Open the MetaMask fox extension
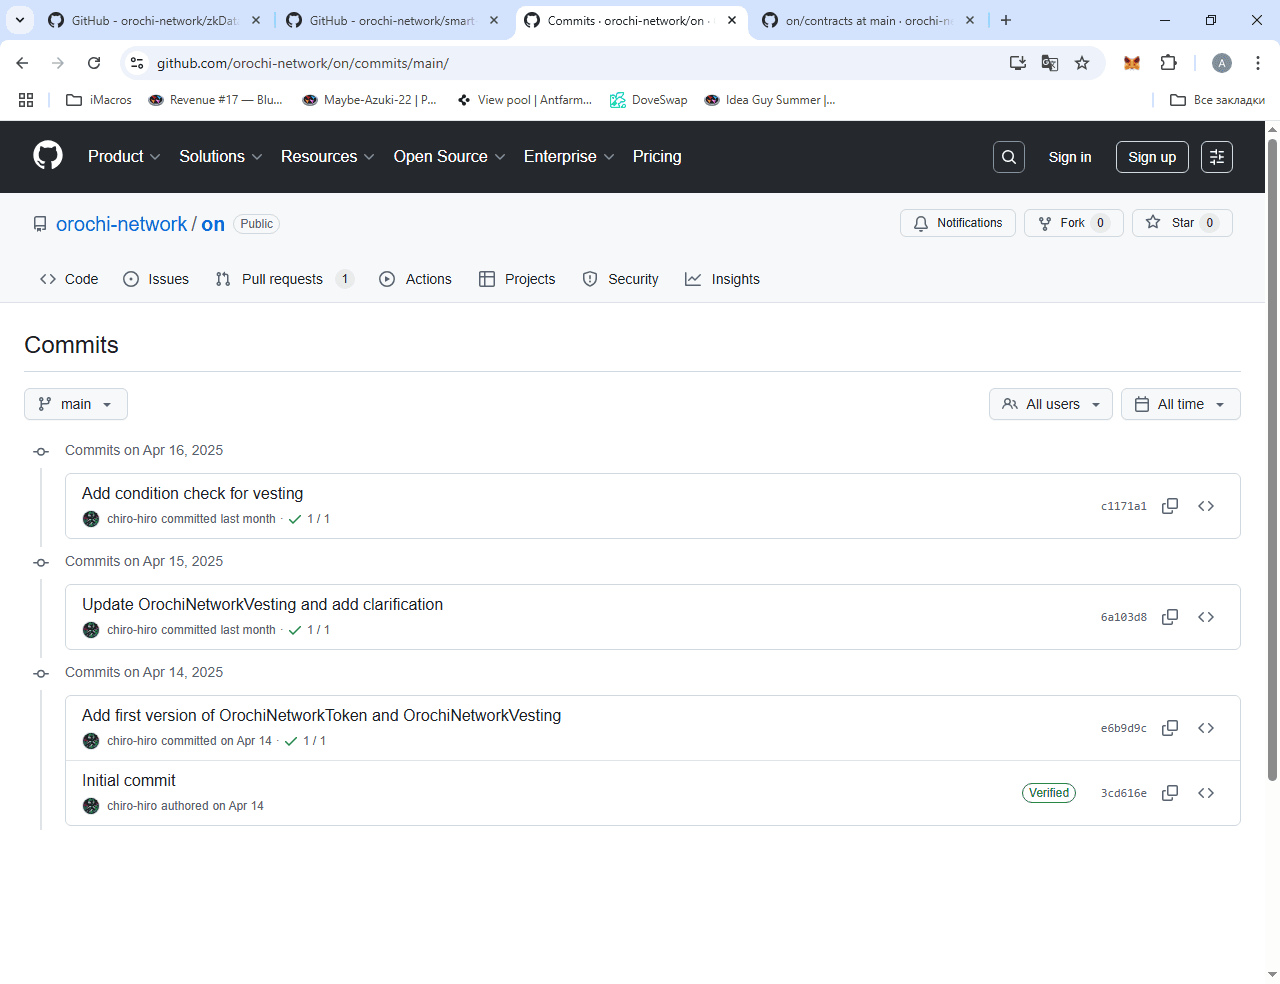Image resolution: width=1280 pixels, height=984 pixels. point(1132,63)
